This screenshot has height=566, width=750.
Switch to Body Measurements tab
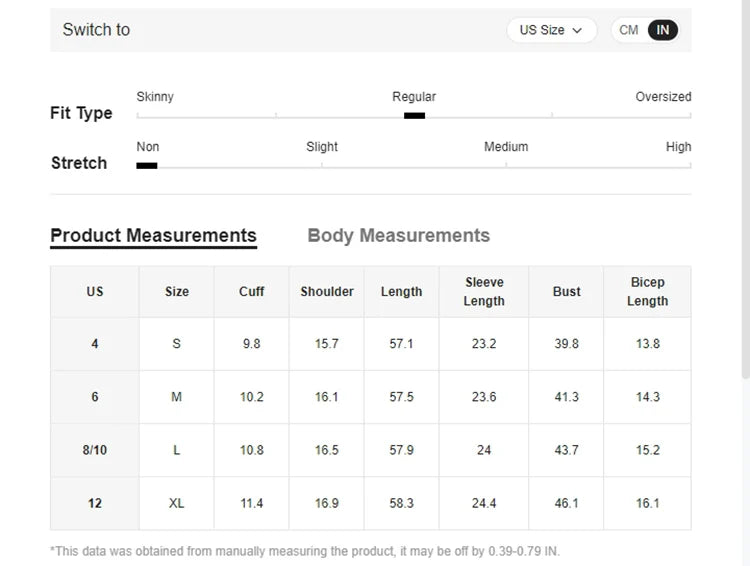(x=398, y=236)
